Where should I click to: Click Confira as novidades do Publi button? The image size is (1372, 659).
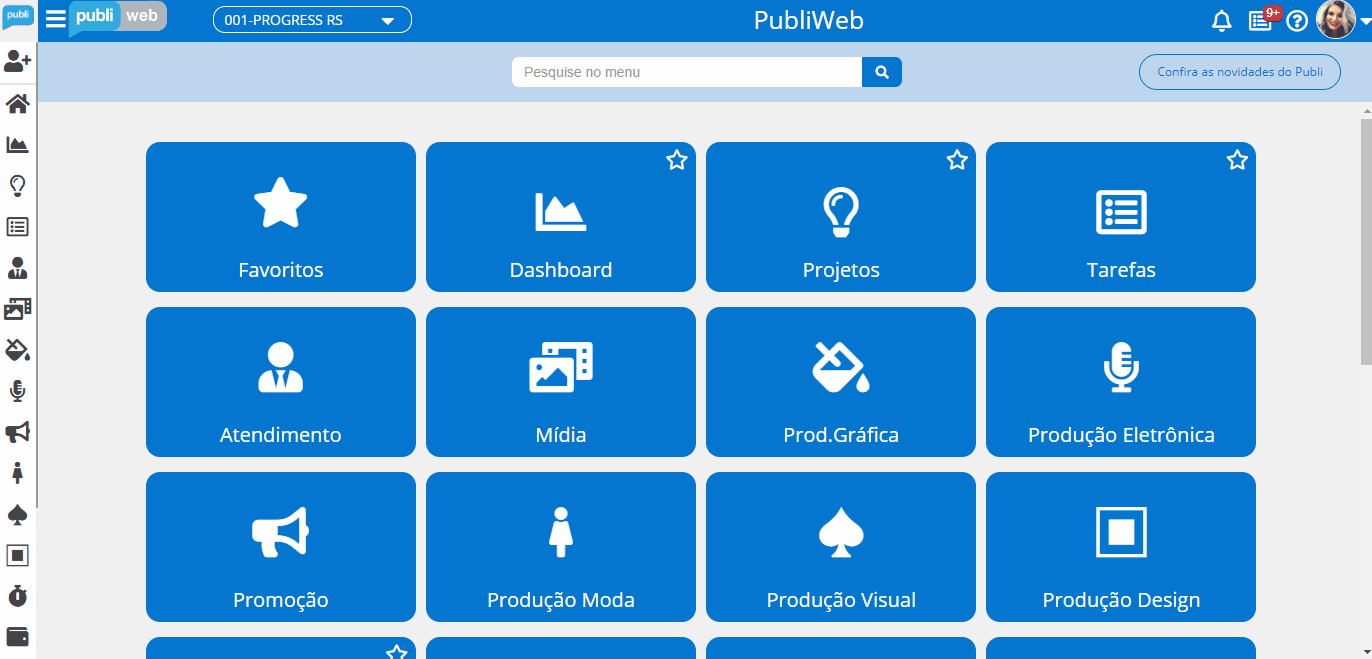(x=1240, y=72)
